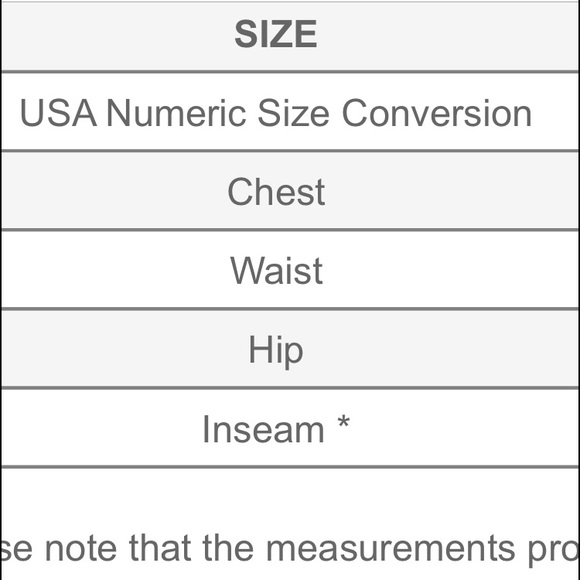This screenshot has height=580, width=580.
Task: Click white empty area left of Waist label
Action: 115,270
